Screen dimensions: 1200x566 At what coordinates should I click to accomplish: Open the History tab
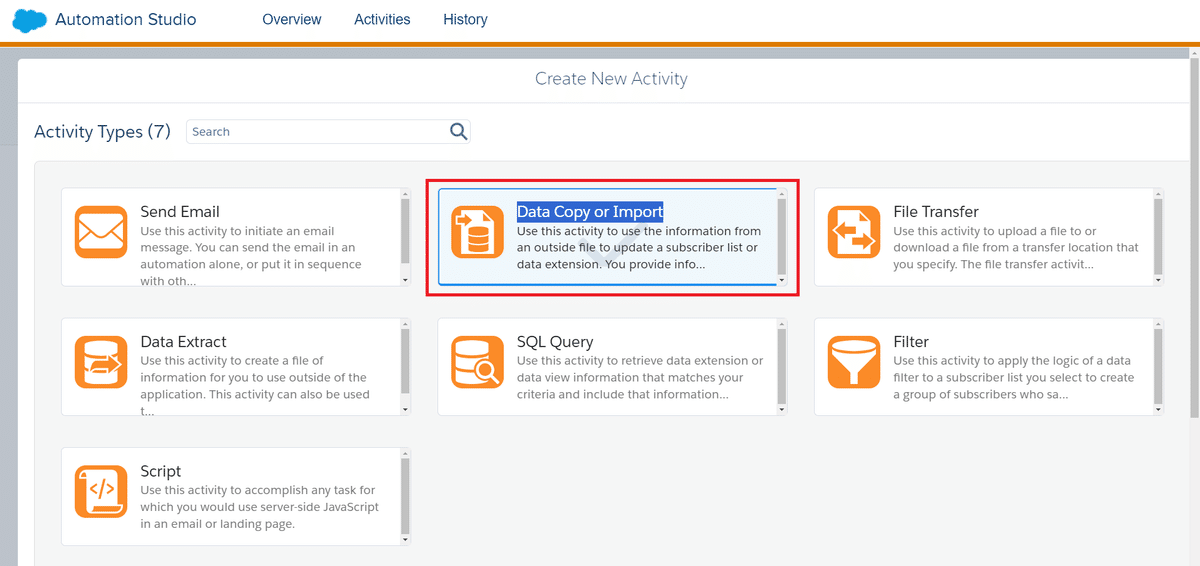click(x=465, y=19)
